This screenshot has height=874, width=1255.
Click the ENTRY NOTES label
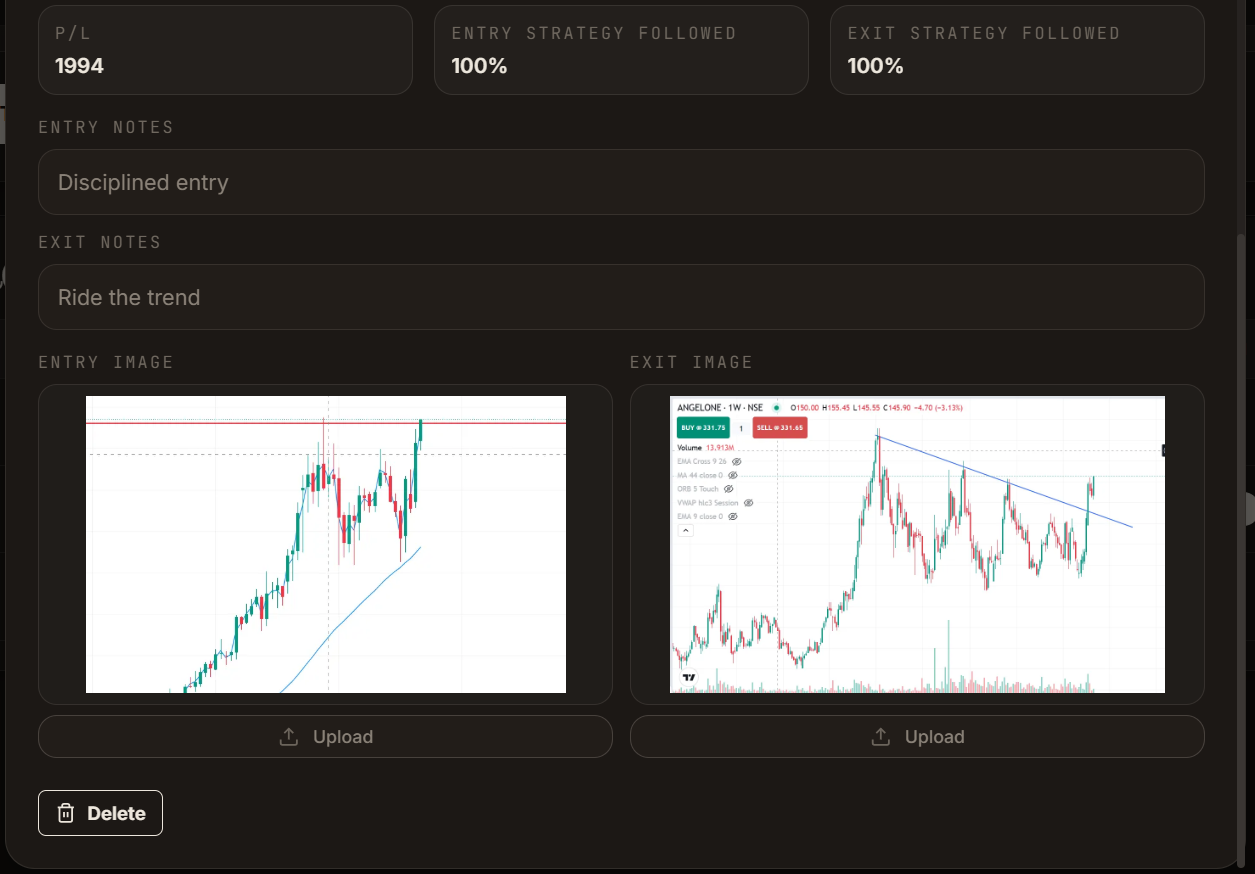106,127
